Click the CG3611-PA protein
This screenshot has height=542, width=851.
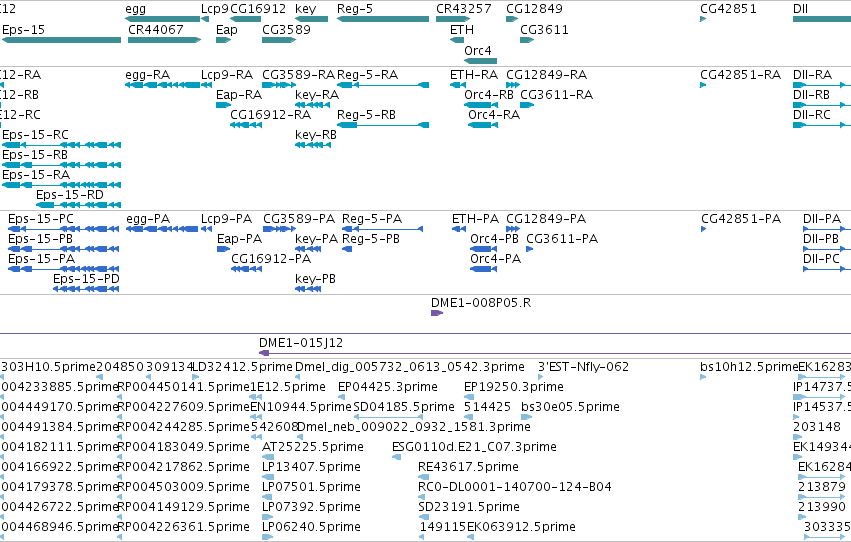point(530,249)
